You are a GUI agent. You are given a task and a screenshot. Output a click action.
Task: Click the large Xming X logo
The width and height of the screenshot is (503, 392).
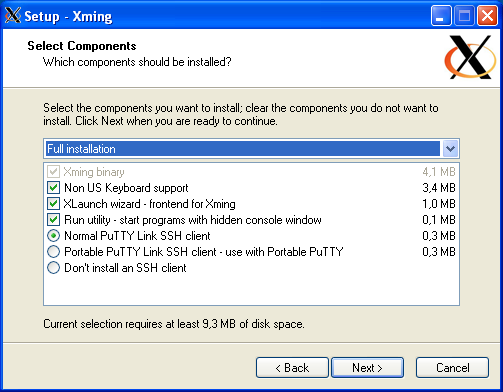tap(470, 57)
